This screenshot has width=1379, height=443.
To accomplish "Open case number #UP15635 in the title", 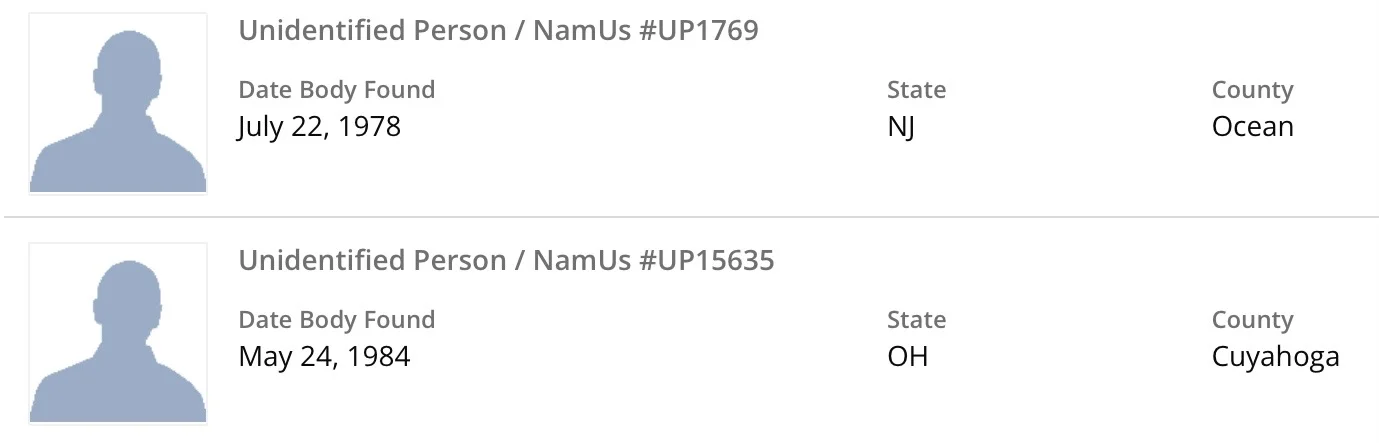I will coord(707,261).
